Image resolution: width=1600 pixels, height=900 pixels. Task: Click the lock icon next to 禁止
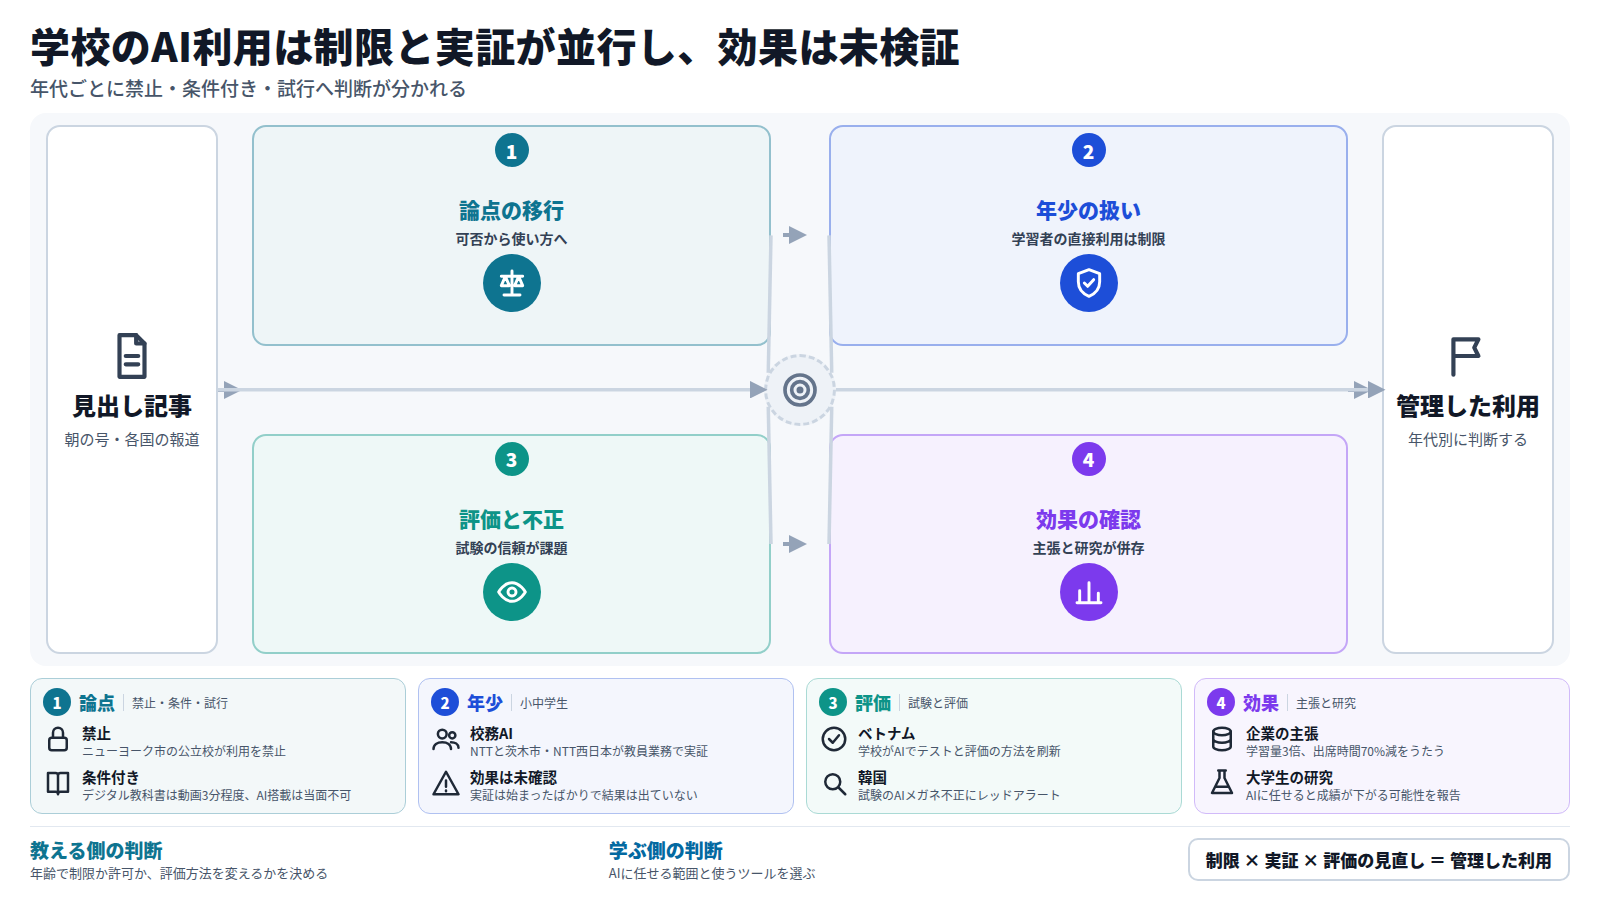pyautogui.click(x=58, y=740)
